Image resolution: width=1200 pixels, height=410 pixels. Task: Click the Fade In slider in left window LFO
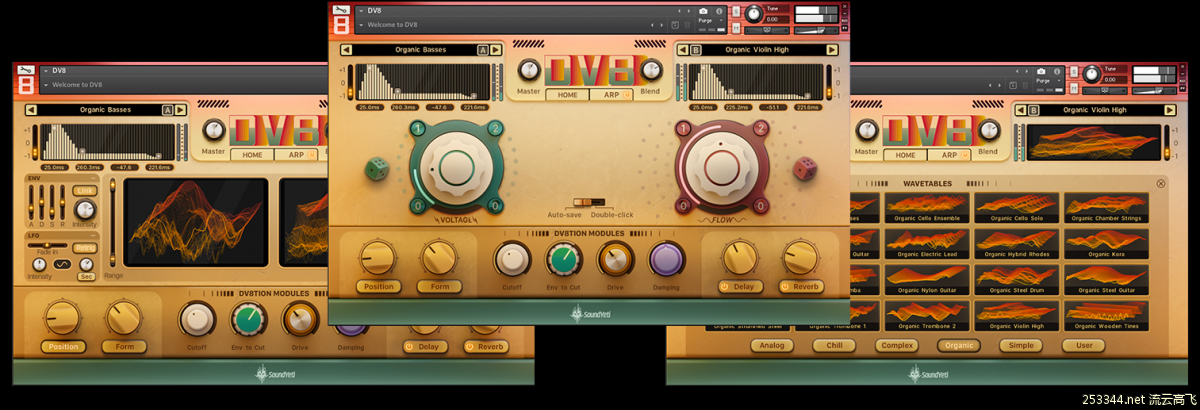point(46,244)
